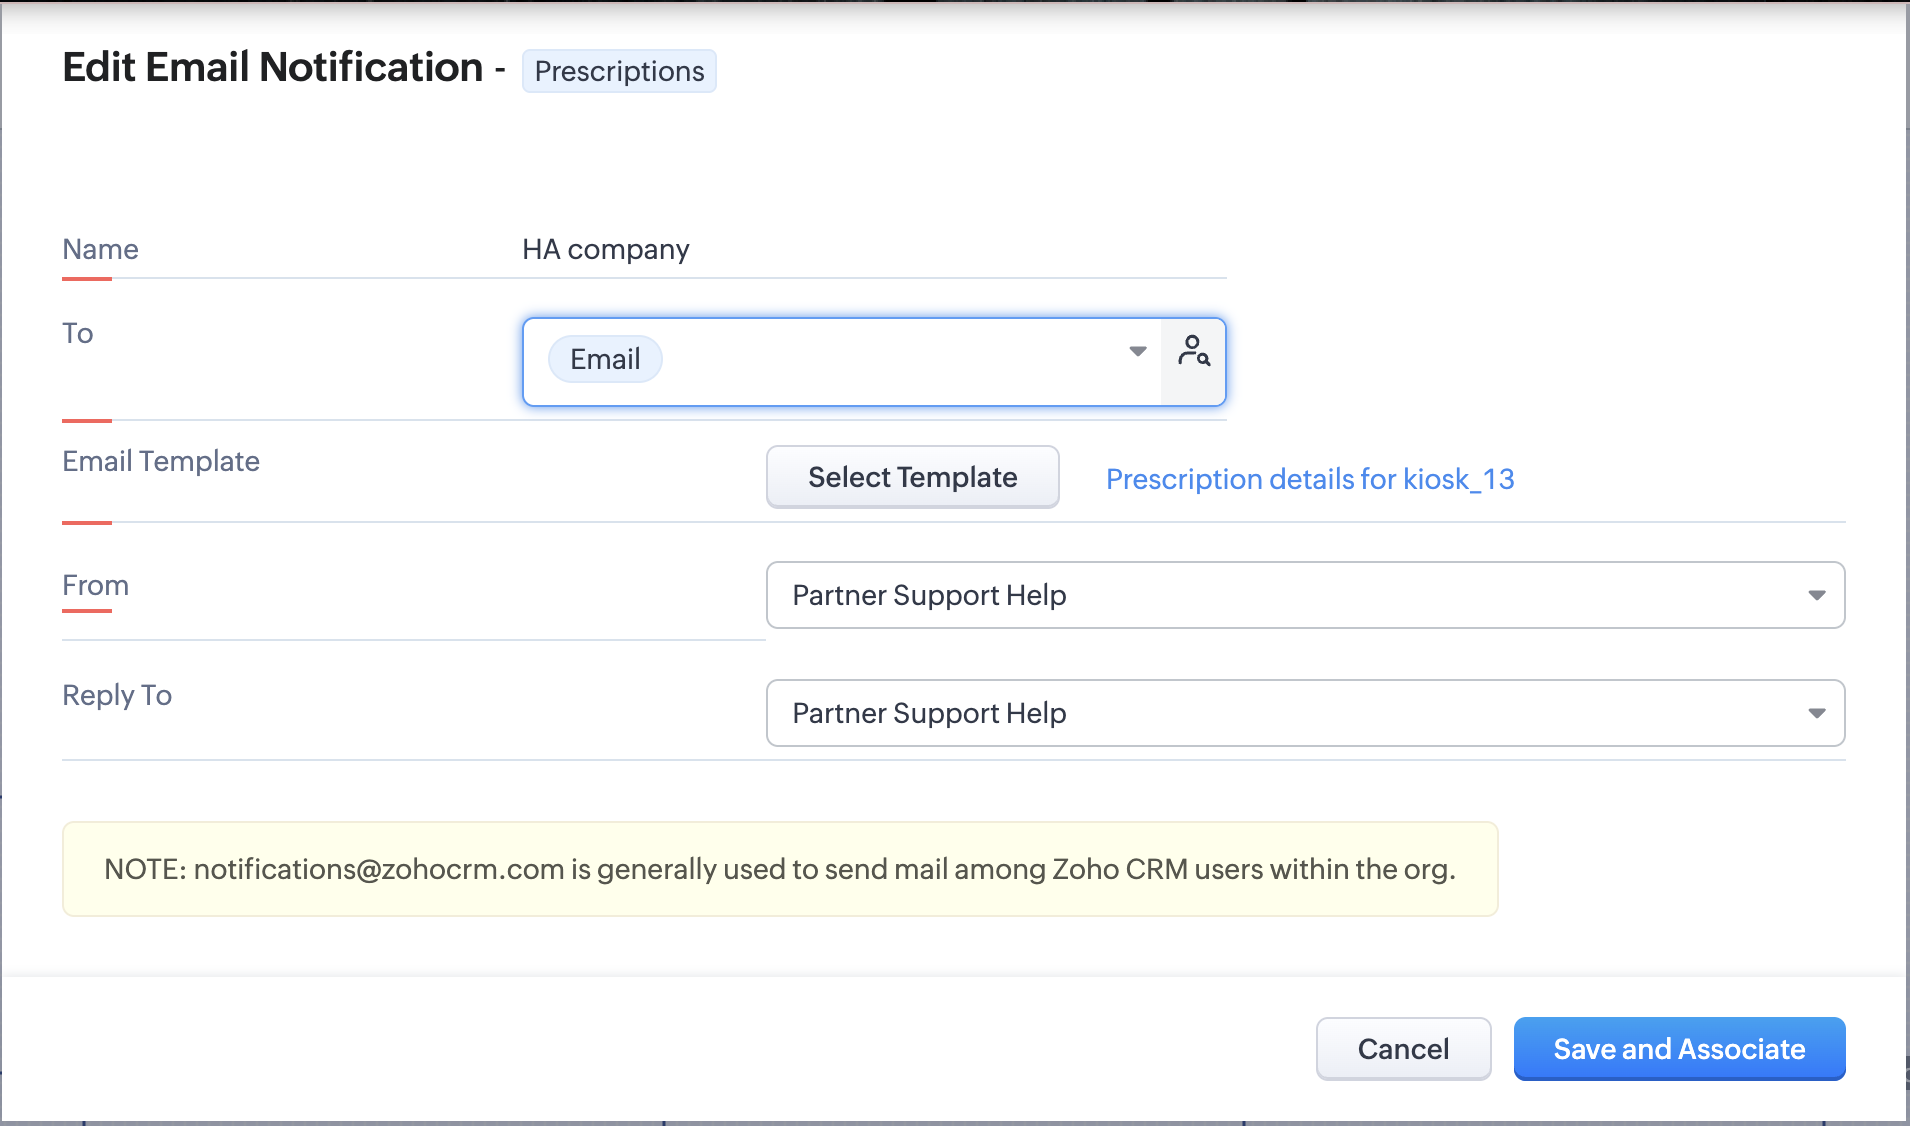
Task: Click the Select Template button
Action: click(x=912, y=477)
